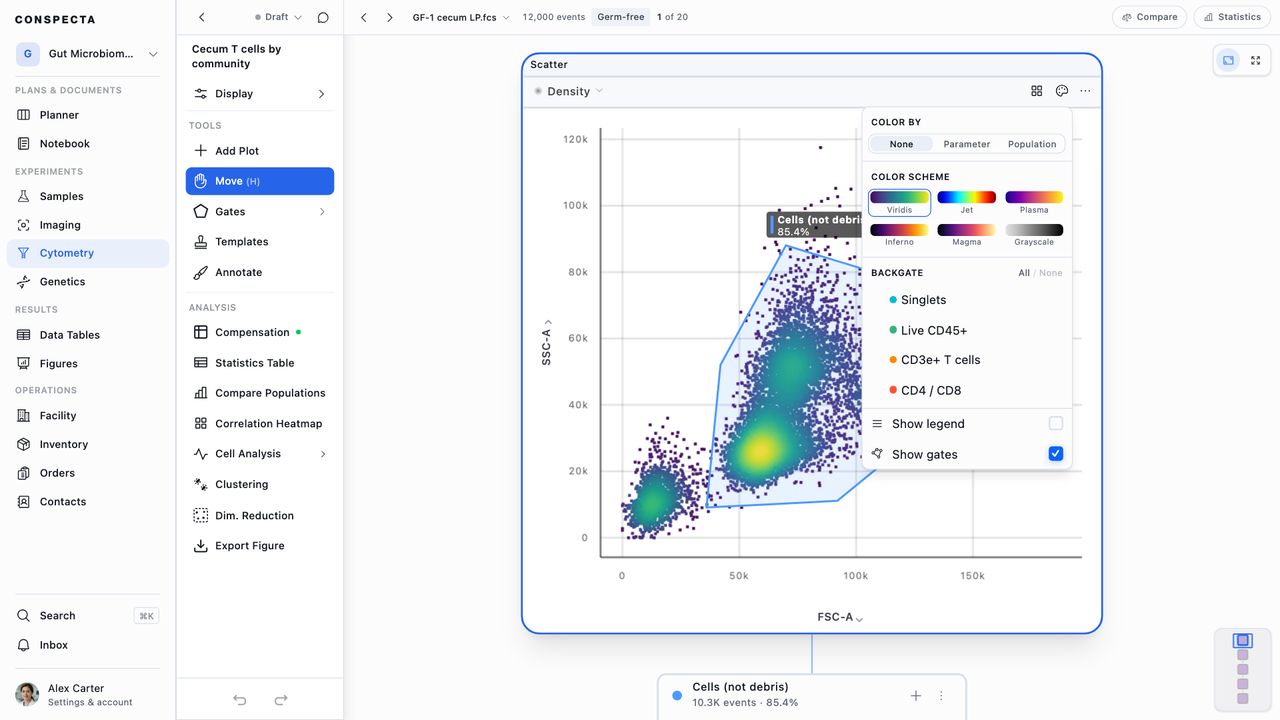The width and height of the screenshot is (1280, 720).
Task: Click Statistics button
Action: click(1231, 17)
